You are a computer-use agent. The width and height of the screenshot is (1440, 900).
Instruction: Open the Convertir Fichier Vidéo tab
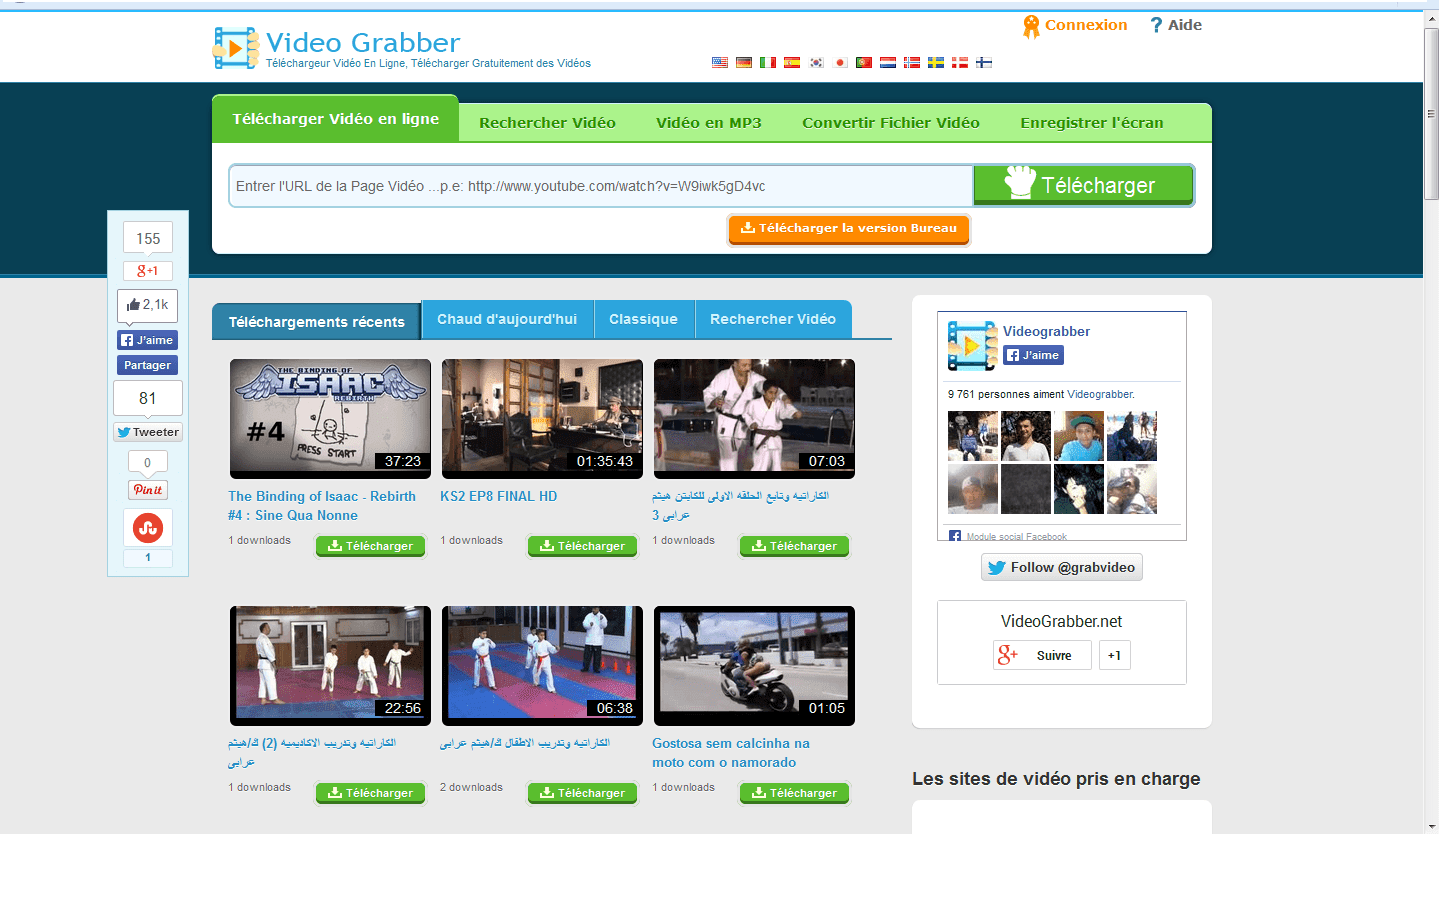pyautogui.click(x=891, y=123)
